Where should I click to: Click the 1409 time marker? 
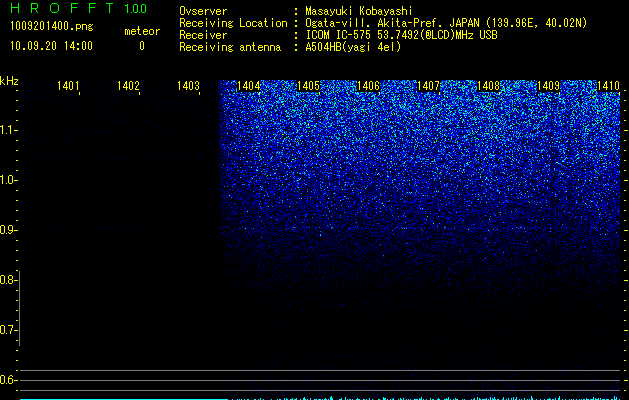[548, 86]
